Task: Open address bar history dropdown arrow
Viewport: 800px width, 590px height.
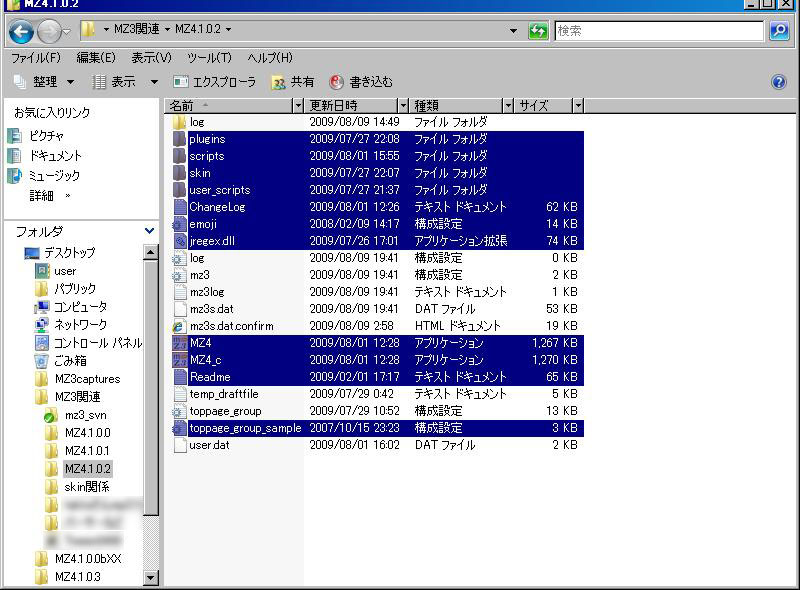Action: tap(513, 31)
